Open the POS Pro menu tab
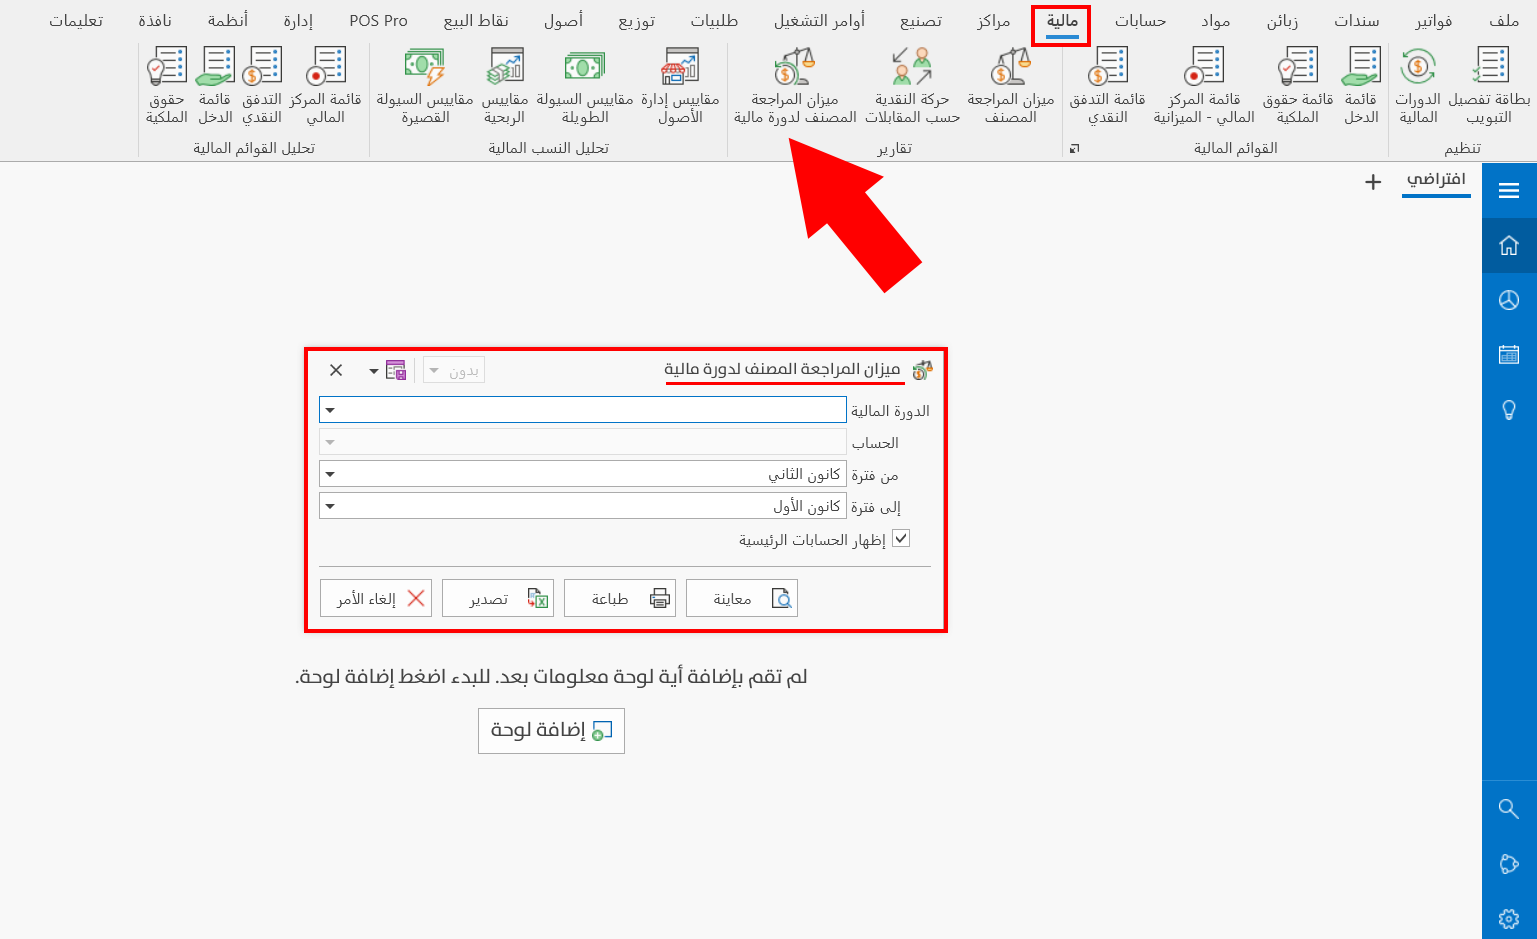This screenshot has width=1537, height=939. [x=378, y=21]
